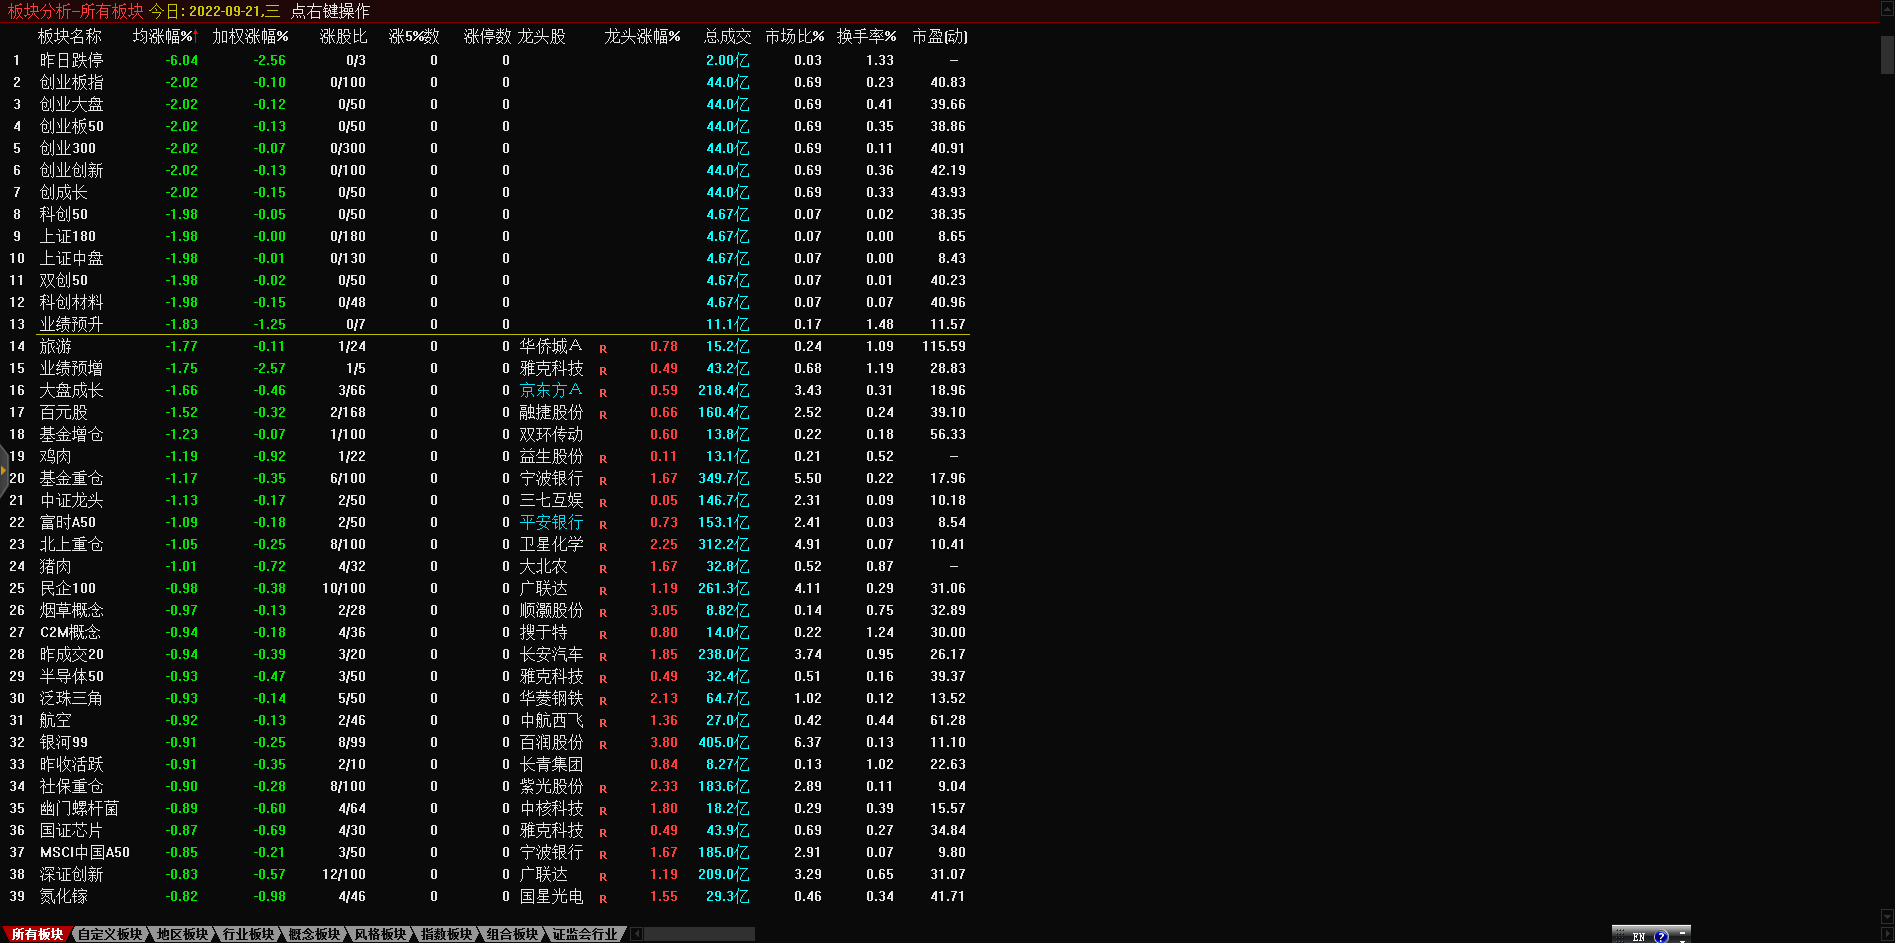Image resolution: width=1895 pixels, height=943 pixels.
Task: Select the 旅游 sector row
Action: 56,346
